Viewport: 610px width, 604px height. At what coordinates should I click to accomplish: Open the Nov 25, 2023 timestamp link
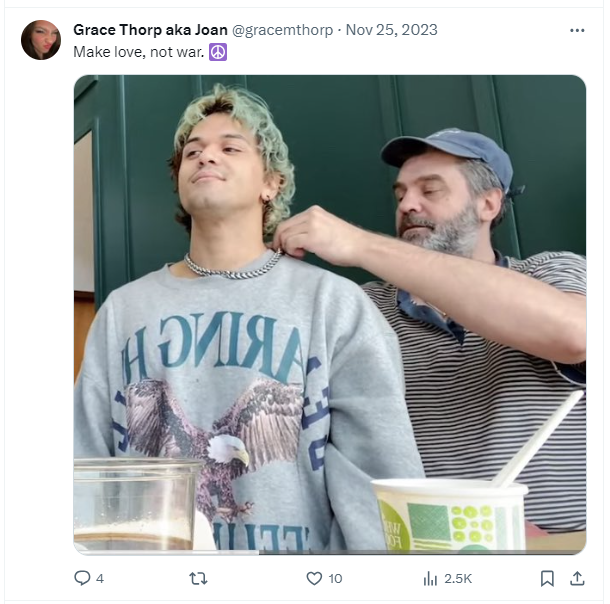[391, 30]
